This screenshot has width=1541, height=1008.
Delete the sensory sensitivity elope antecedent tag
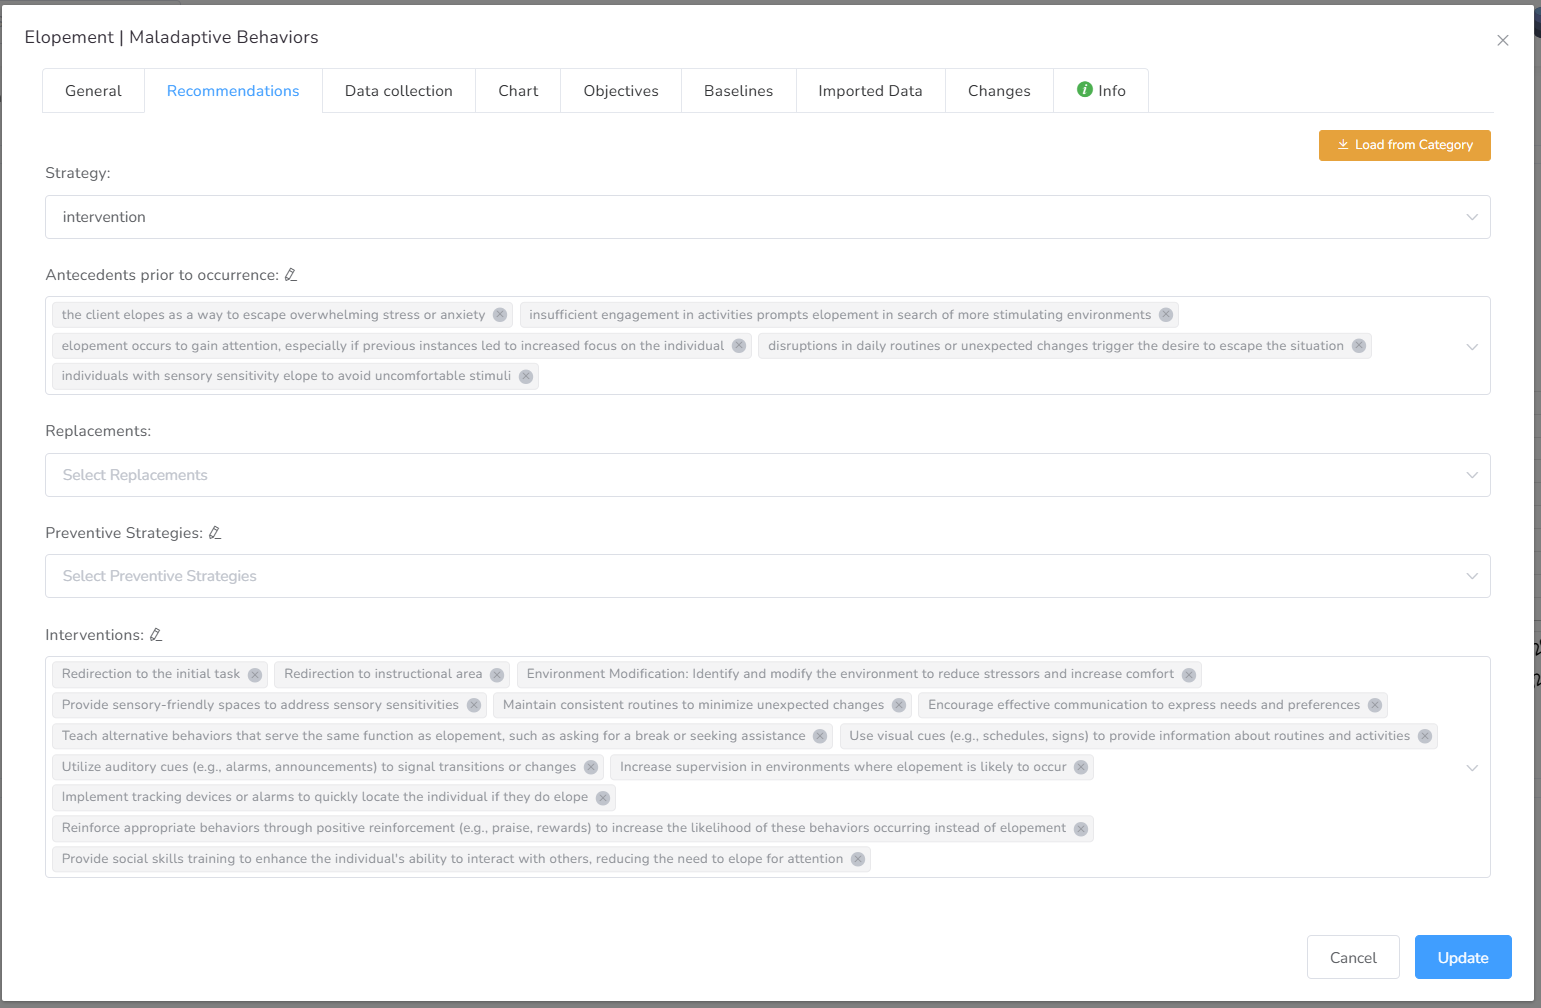[x=526, y=377]
